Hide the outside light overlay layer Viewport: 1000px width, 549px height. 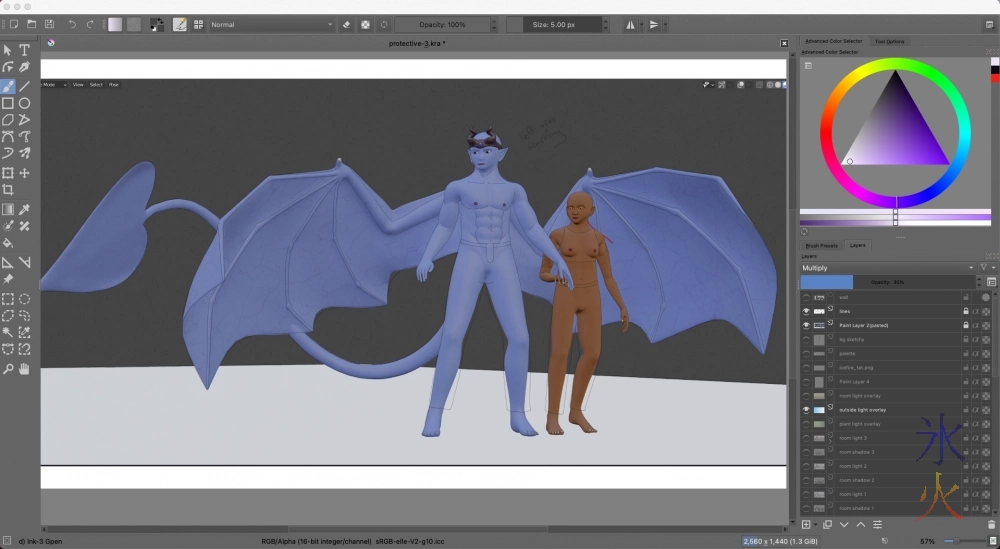coord(807,409)
